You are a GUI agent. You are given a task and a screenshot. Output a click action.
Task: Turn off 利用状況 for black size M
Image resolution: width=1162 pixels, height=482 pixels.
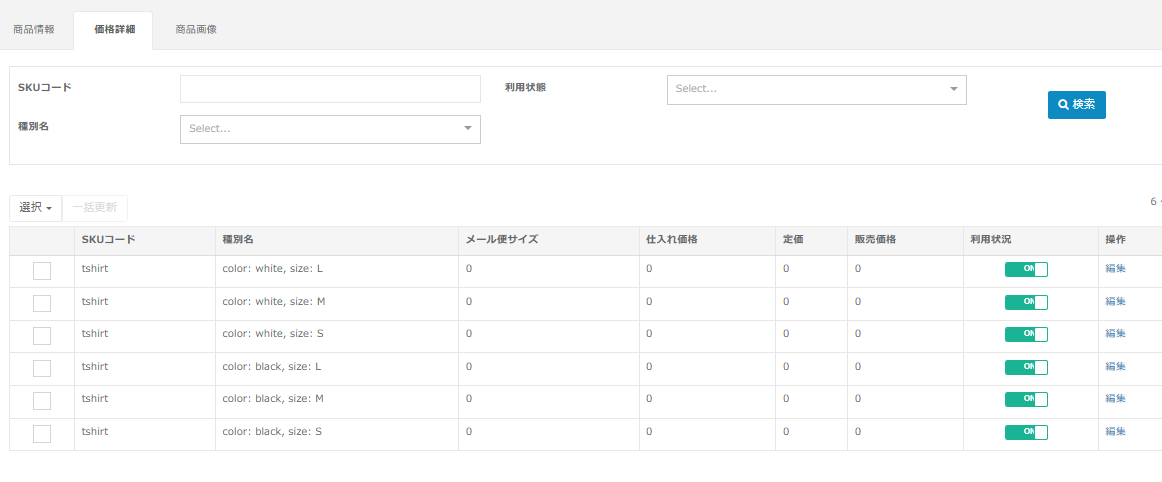pyautogui.click(x=1026, y=399)
